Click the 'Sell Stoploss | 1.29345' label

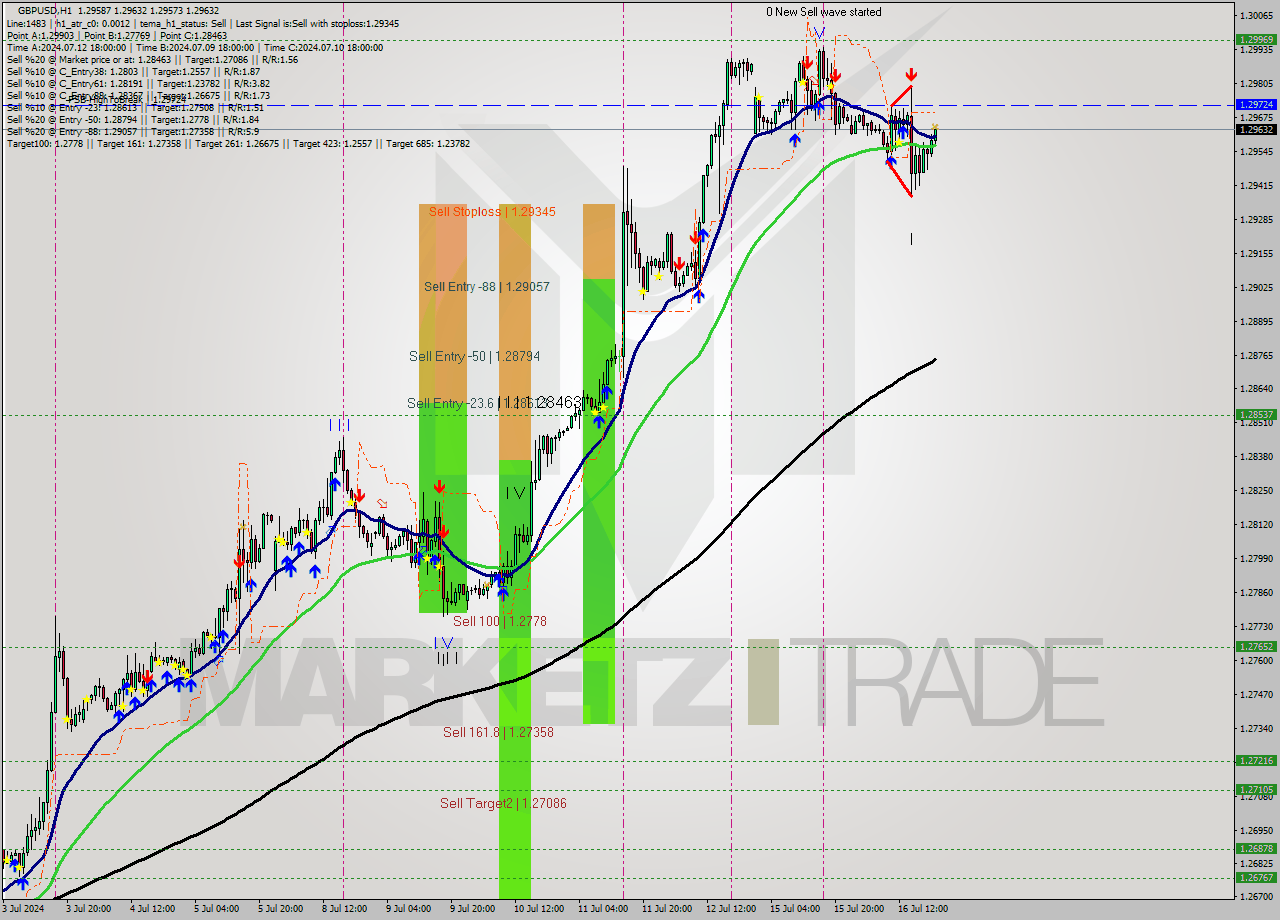click(492, 212)
